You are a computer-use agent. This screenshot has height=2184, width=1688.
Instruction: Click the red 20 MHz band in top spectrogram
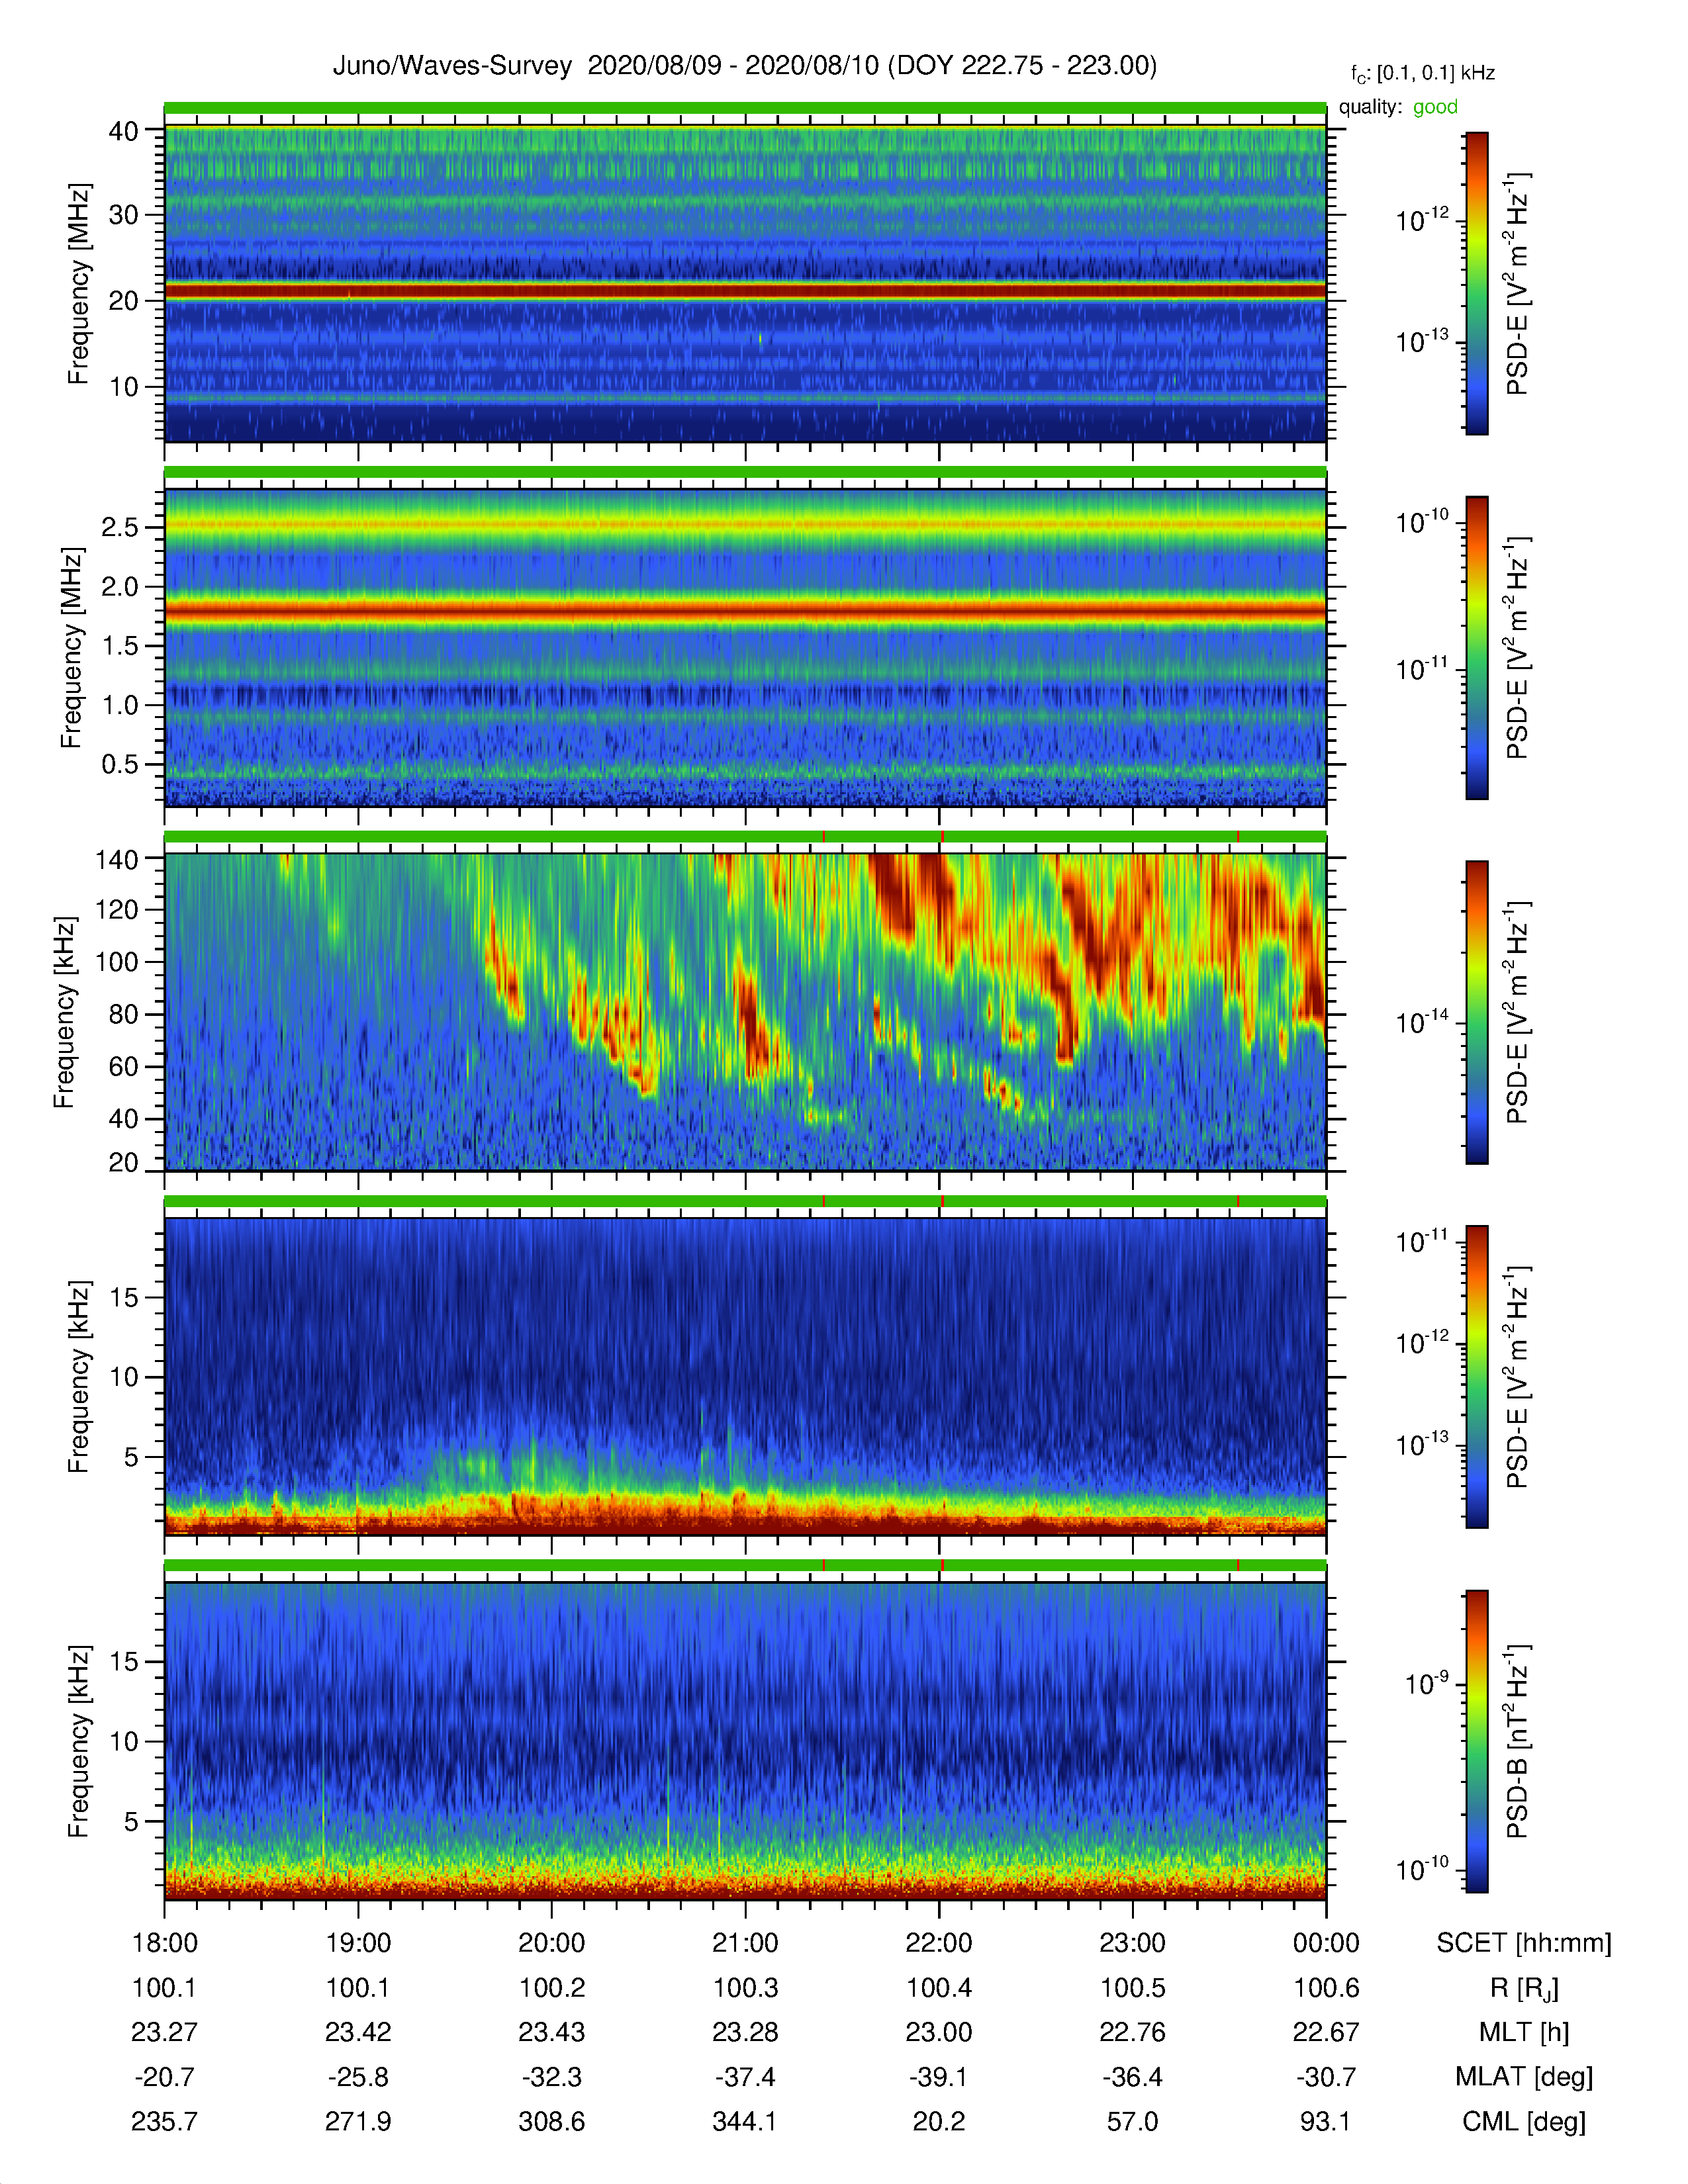[745, 291]
